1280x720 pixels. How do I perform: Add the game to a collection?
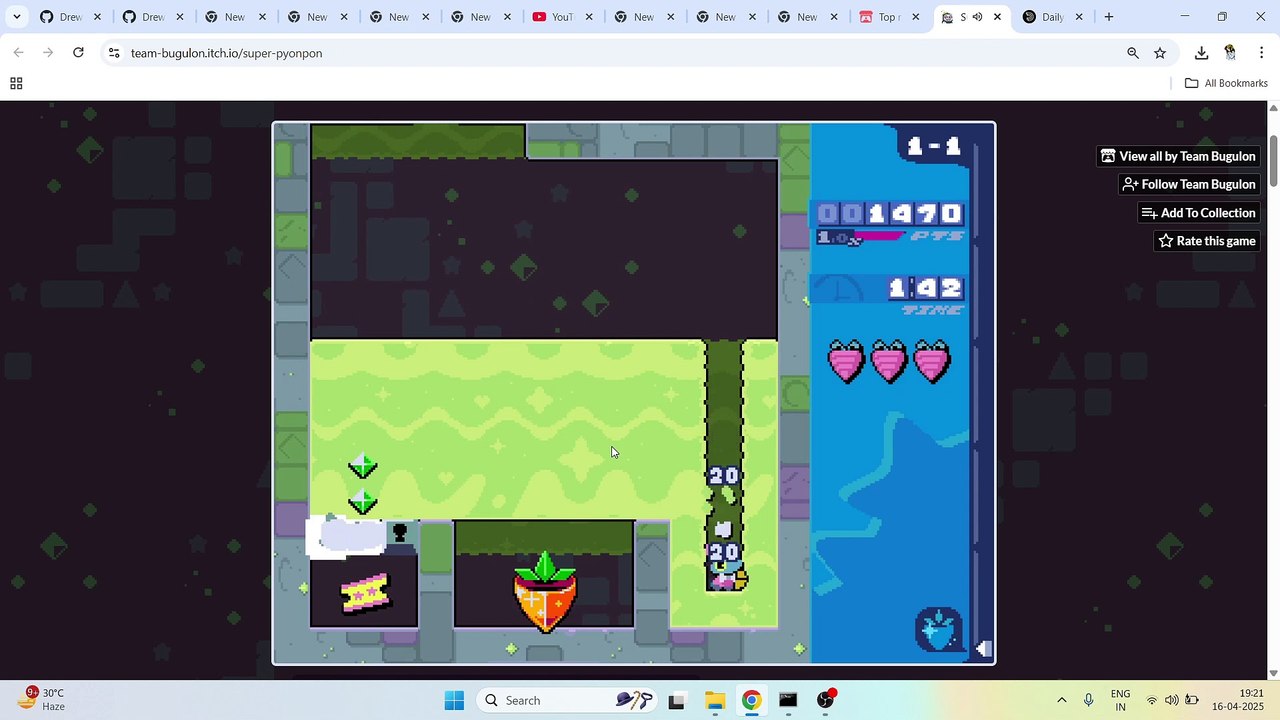click(1199, 213)
